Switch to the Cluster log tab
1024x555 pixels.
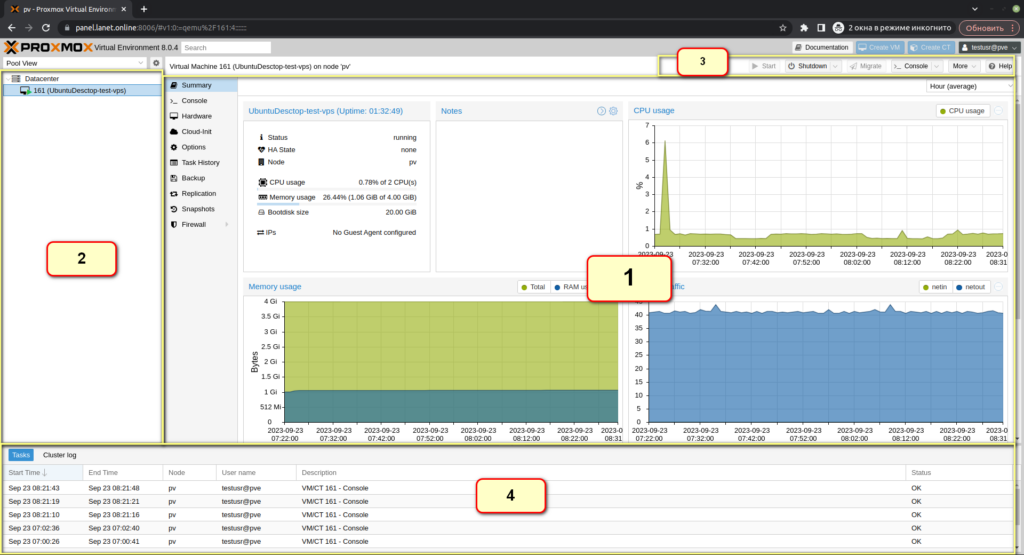click(60, 455)
